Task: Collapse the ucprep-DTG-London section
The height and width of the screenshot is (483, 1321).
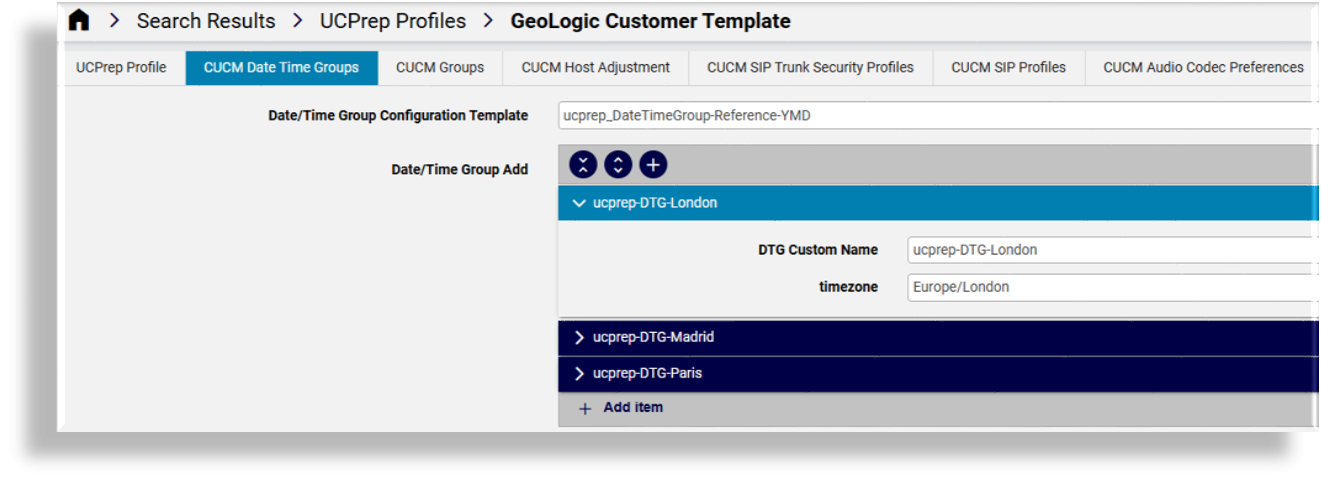Action: [x=579, y=203]
